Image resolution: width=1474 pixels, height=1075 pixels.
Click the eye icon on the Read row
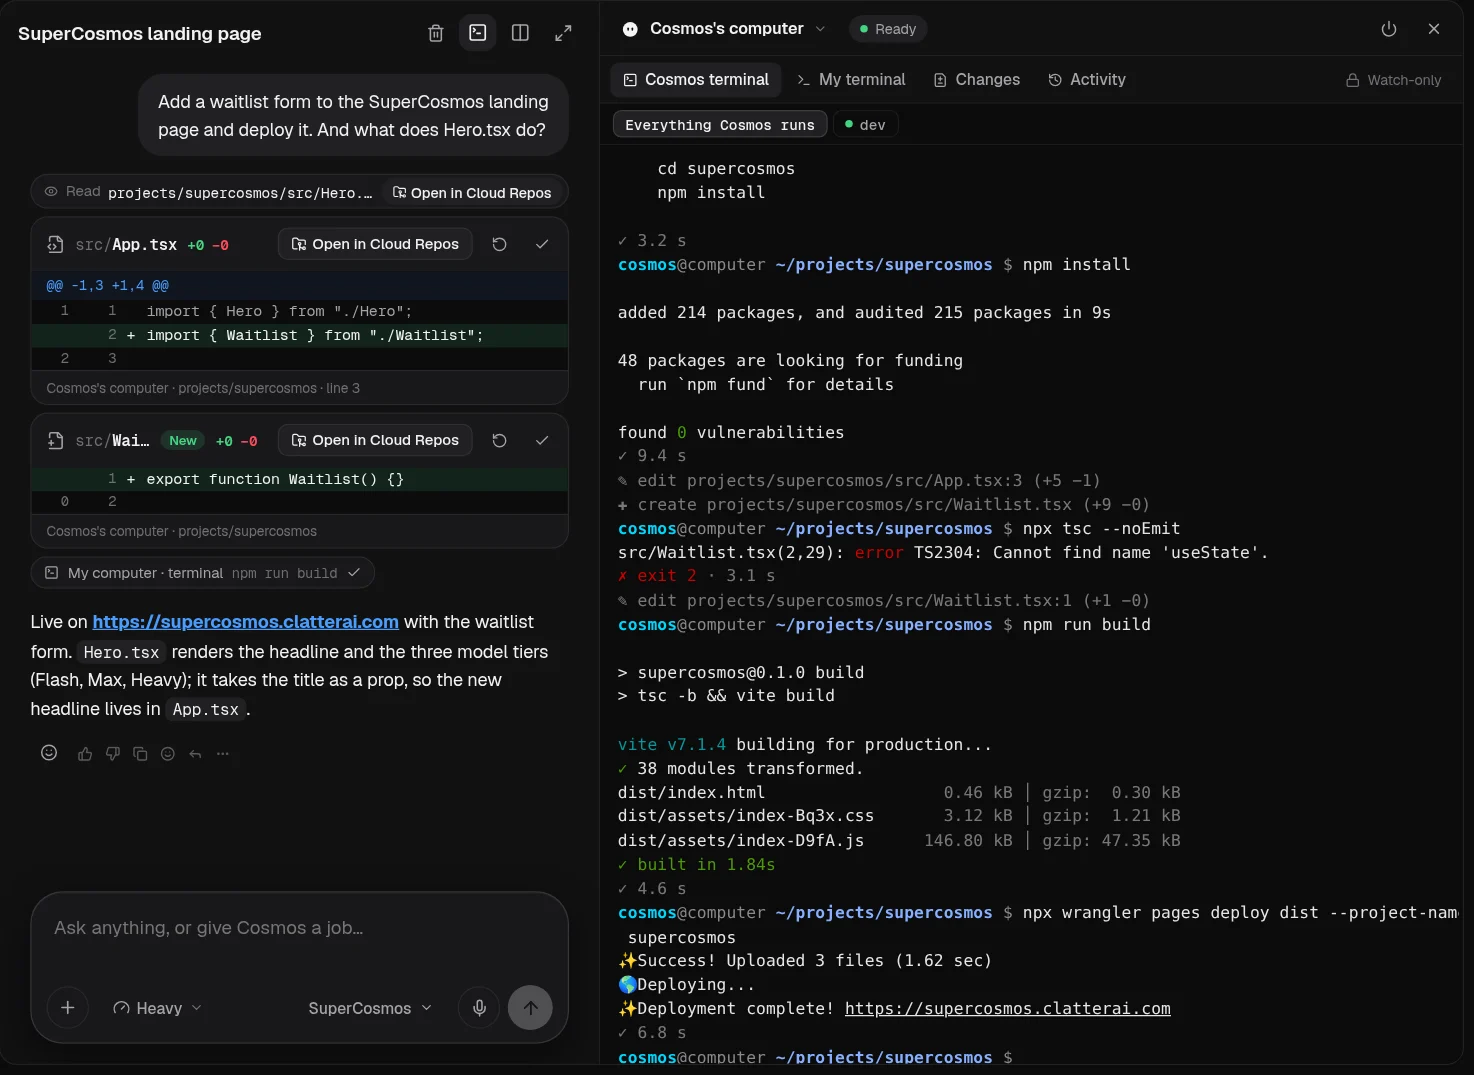coord(51,191)
